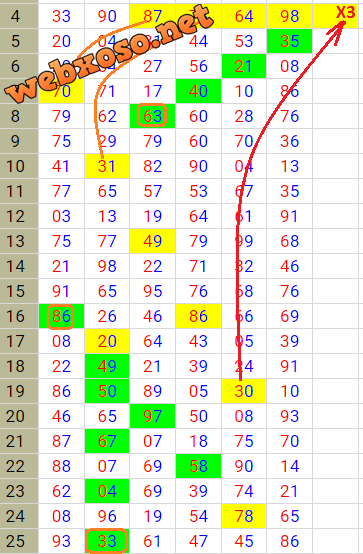This screenshot has height=554, width=363.
Task: Select green cell 35 in row 5
Action: coord(289,41)
